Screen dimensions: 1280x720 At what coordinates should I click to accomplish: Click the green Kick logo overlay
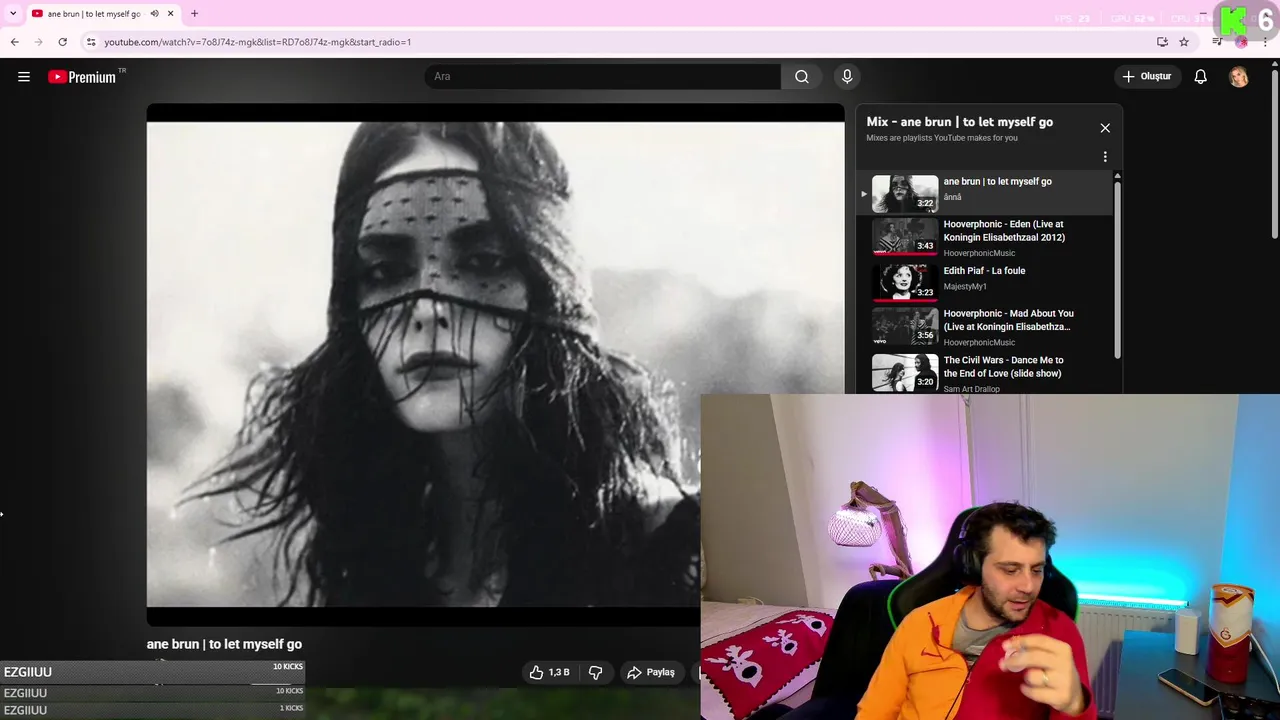(1235, 20)
